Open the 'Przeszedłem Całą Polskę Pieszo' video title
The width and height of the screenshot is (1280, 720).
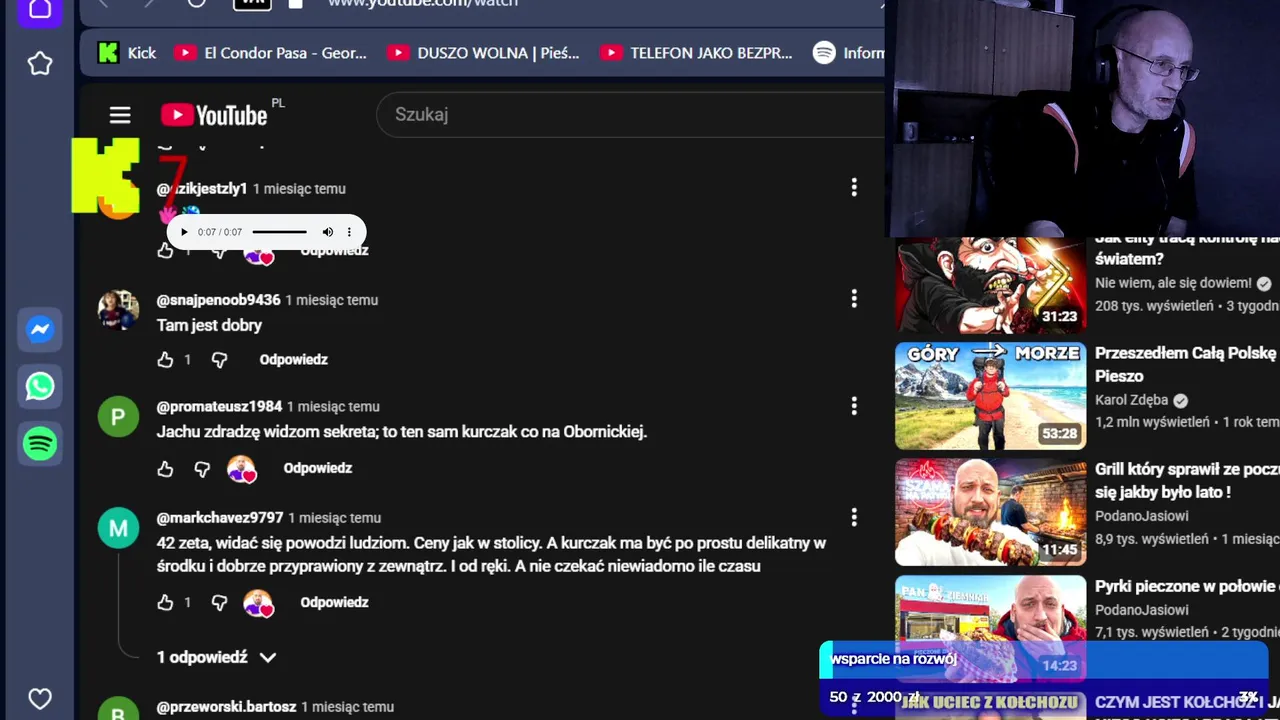(x=1187, y=365)
